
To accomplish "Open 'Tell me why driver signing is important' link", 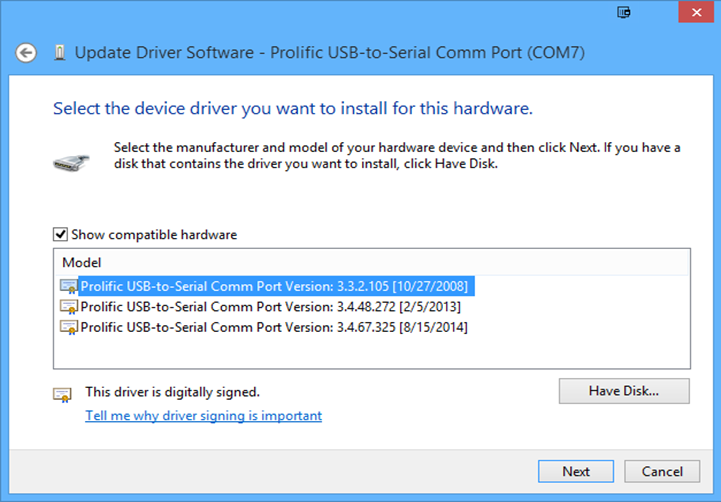I will [203, 415].
